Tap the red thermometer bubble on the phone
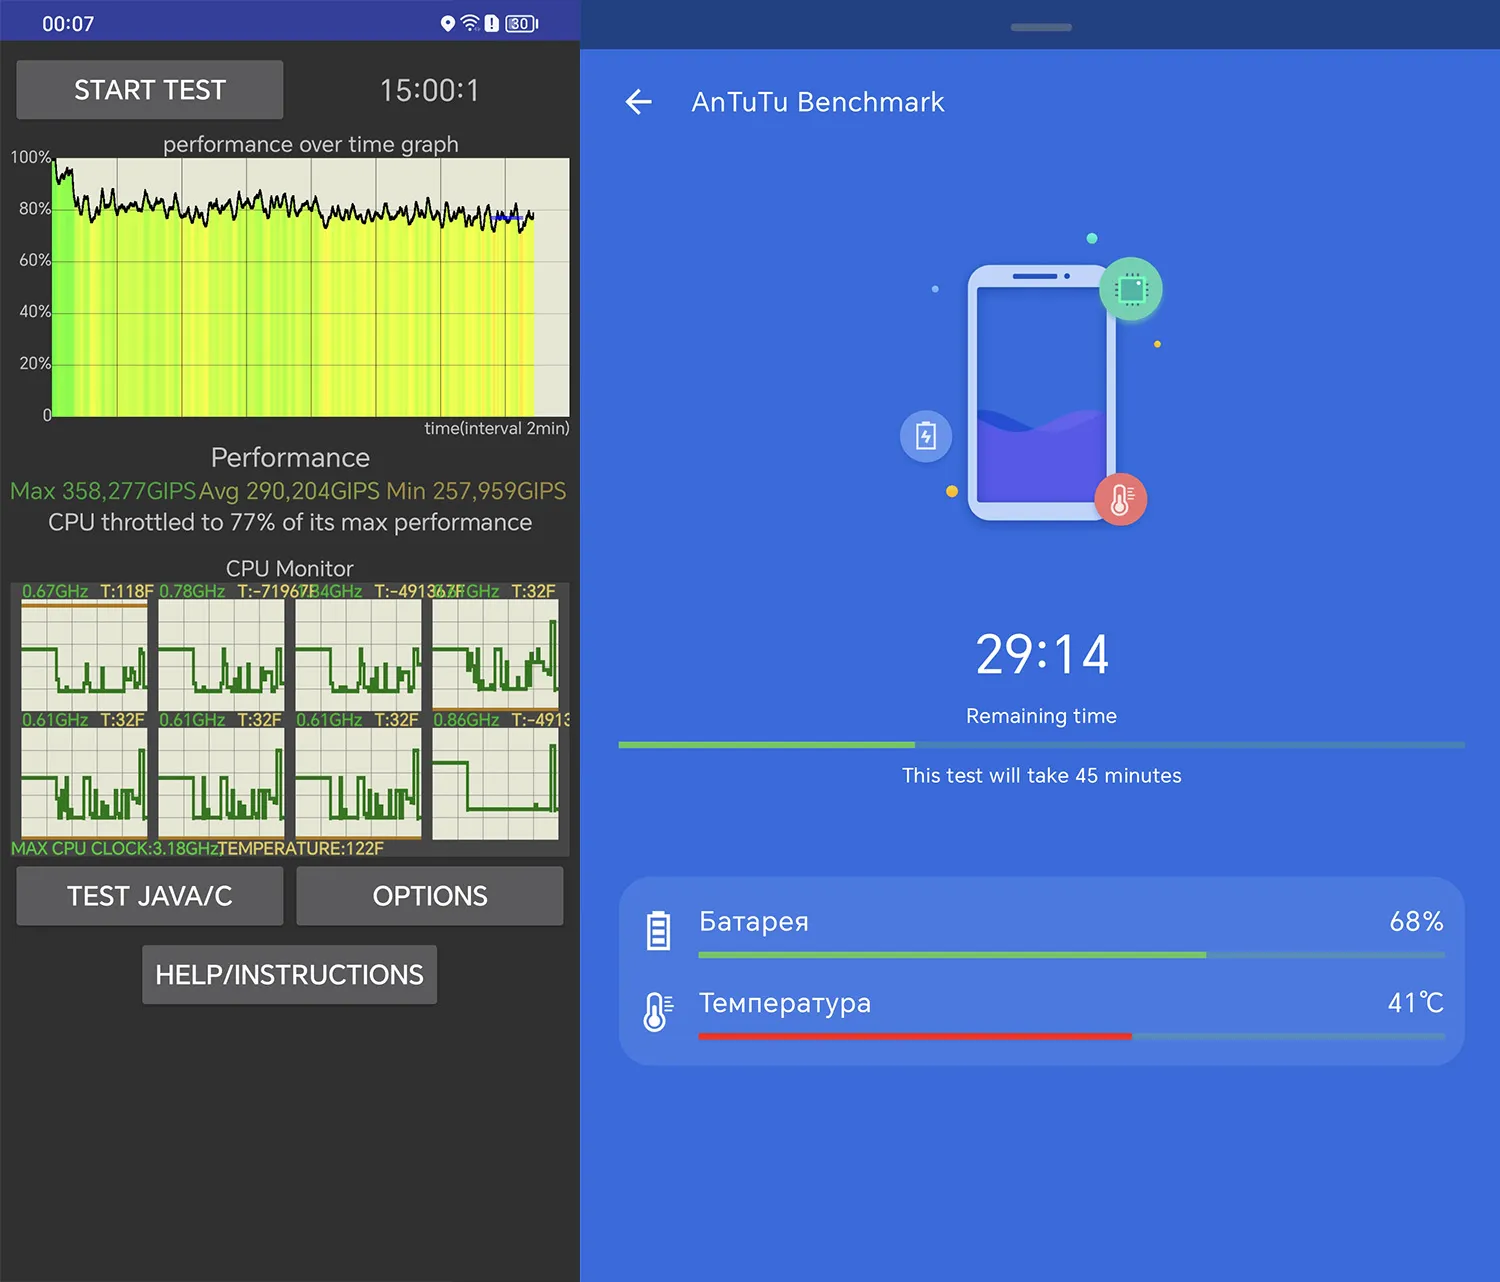This screenshot has height=1282, width=1500. tap(1121, 499)
